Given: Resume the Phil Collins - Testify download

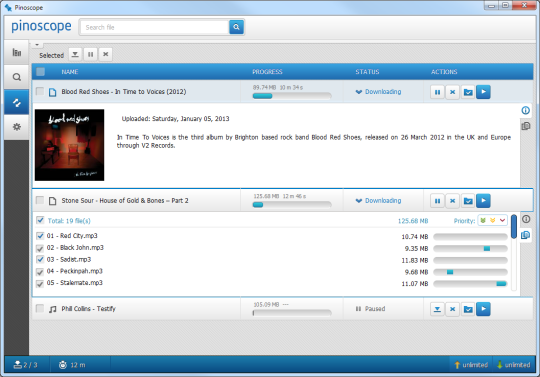Looking at the screenshot, I should [x=437, y=309].
